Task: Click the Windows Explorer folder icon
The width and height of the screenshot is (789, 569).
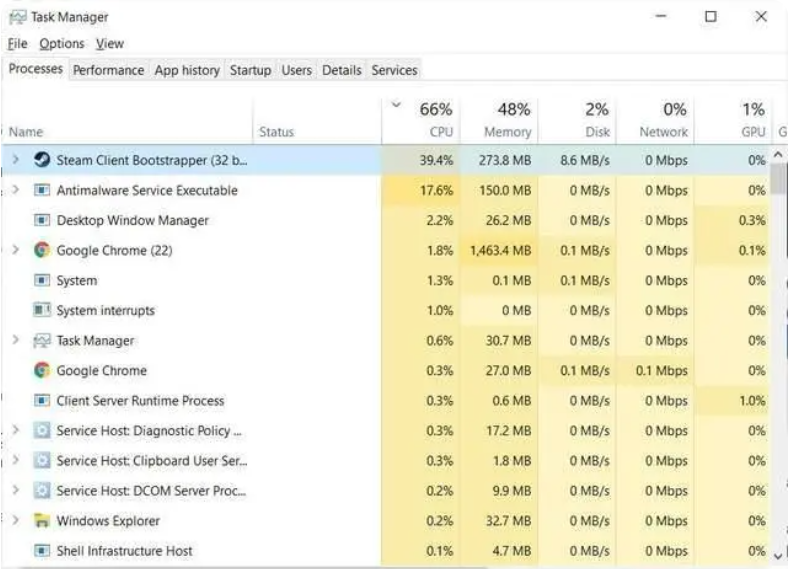Action: click(x=42, y=521)
